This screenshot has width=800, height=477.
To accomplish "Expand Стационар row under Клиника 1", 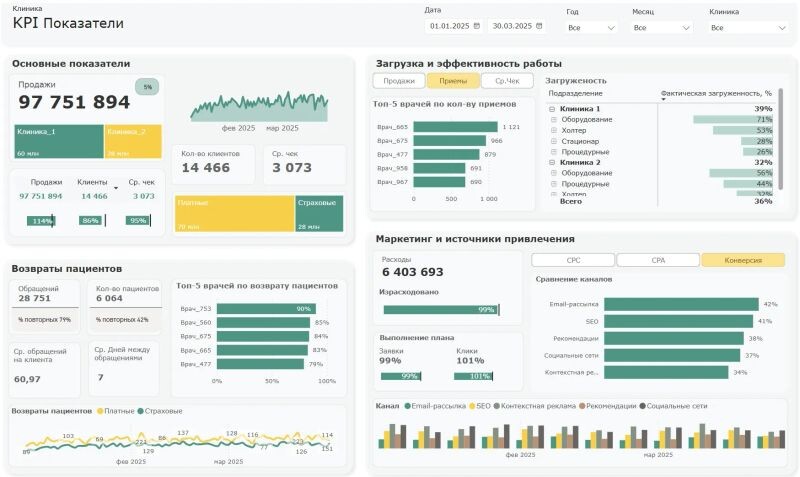I will pos(554,141).
